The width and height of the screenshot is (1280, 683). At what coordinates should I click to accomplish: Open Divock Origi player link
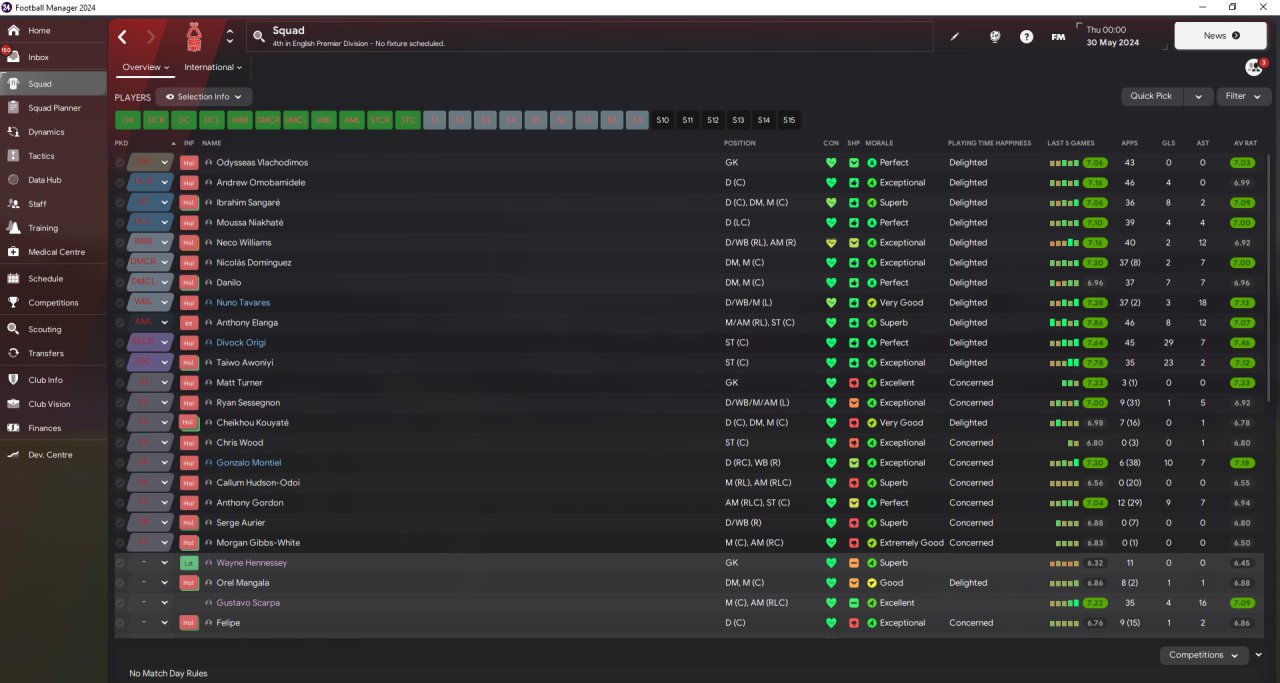pos(241,343)
